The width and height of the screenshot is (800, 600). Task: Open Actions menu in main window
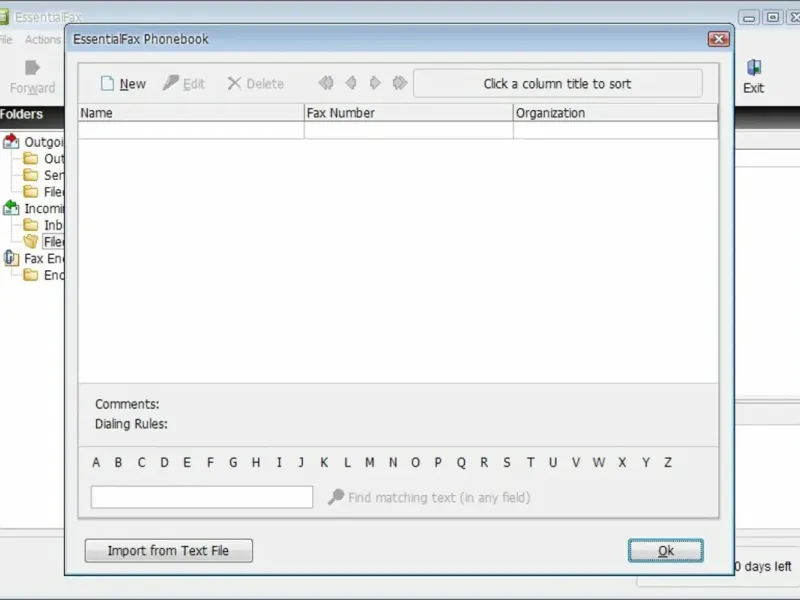pyautogui.click(x=43, y=40)
